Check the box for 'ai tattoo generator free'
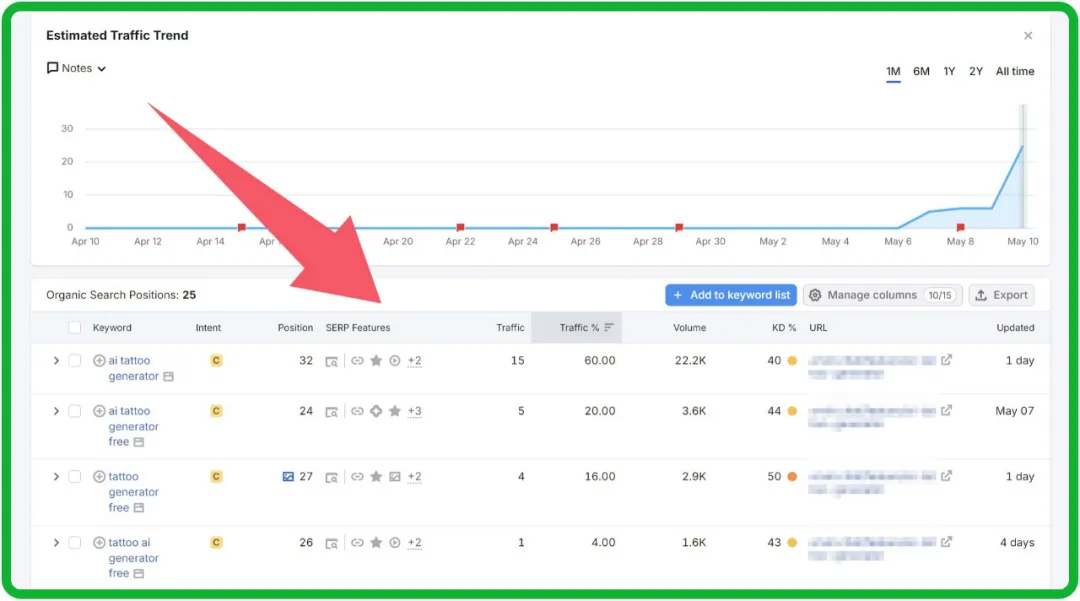Image resolution: width=1080 pixels, height=601 pixels. coord(75,411)
